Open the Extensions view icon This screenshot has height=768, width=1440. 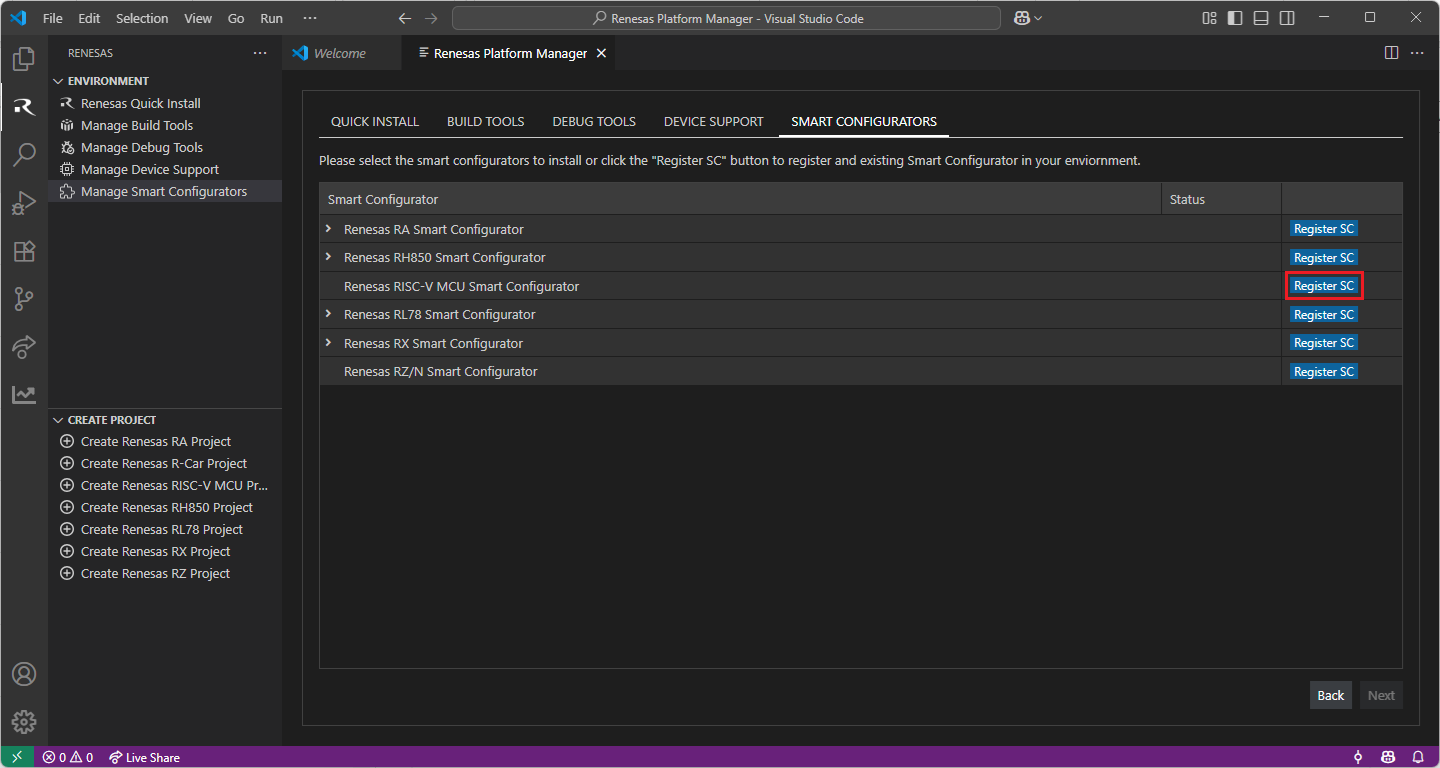[24, 251]
